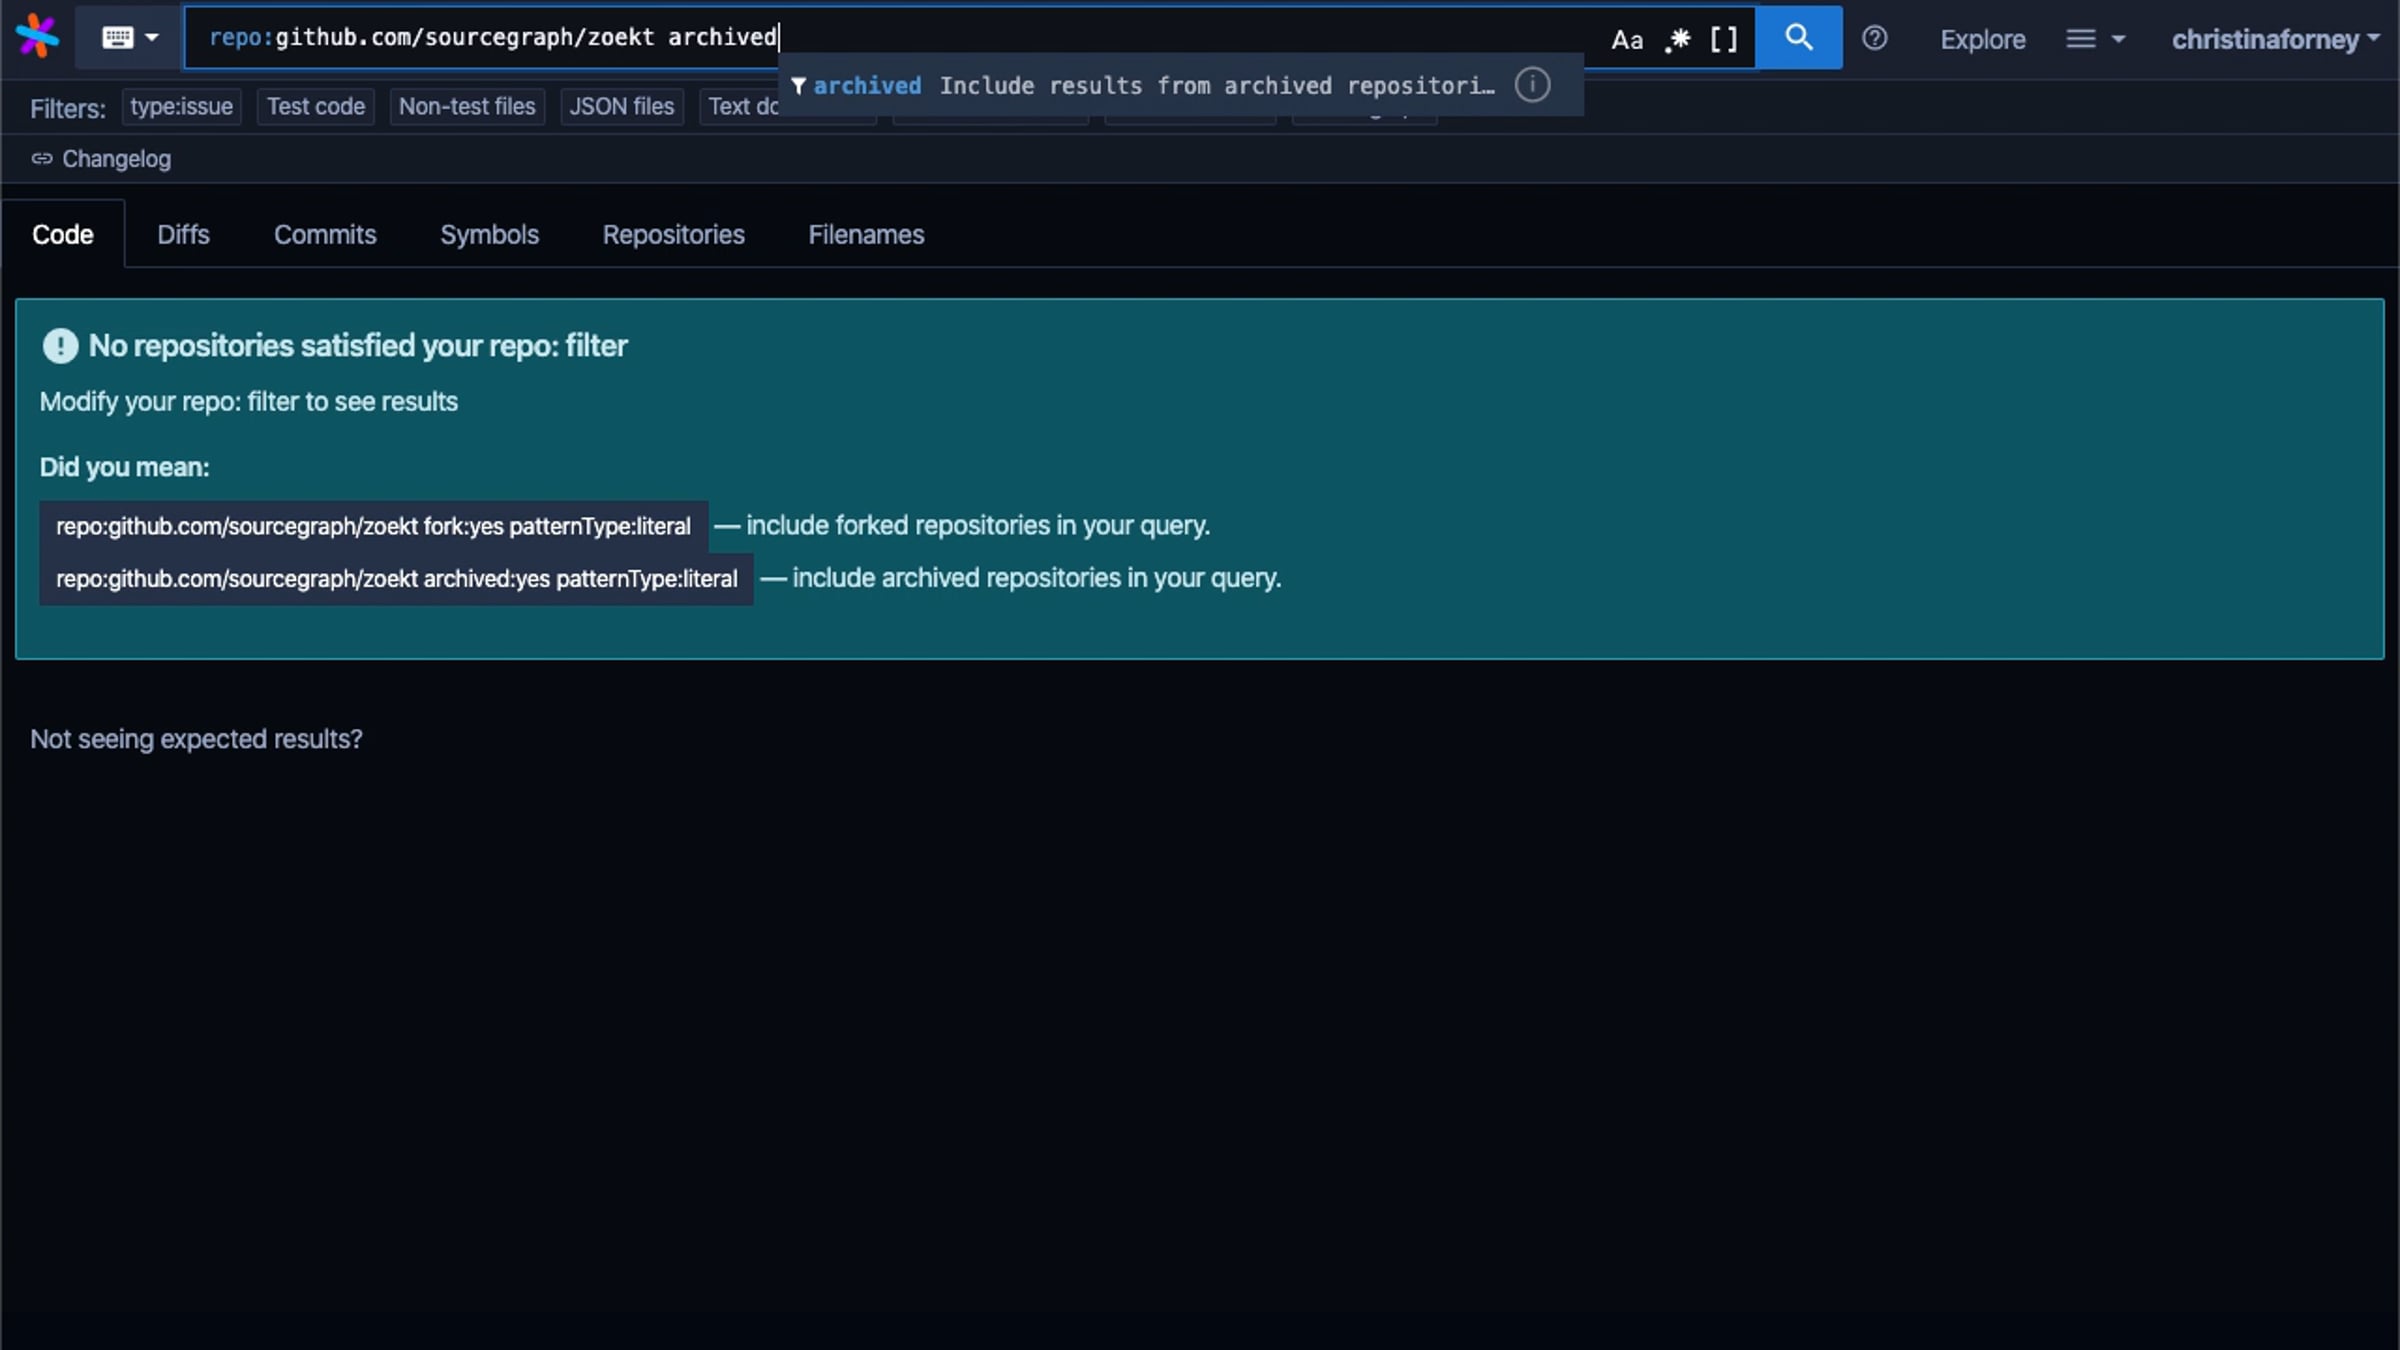This screenshot has width=2400, height=1350.
Task: Click 'Did you mean:' text
Action: click(x=125, y=468)
